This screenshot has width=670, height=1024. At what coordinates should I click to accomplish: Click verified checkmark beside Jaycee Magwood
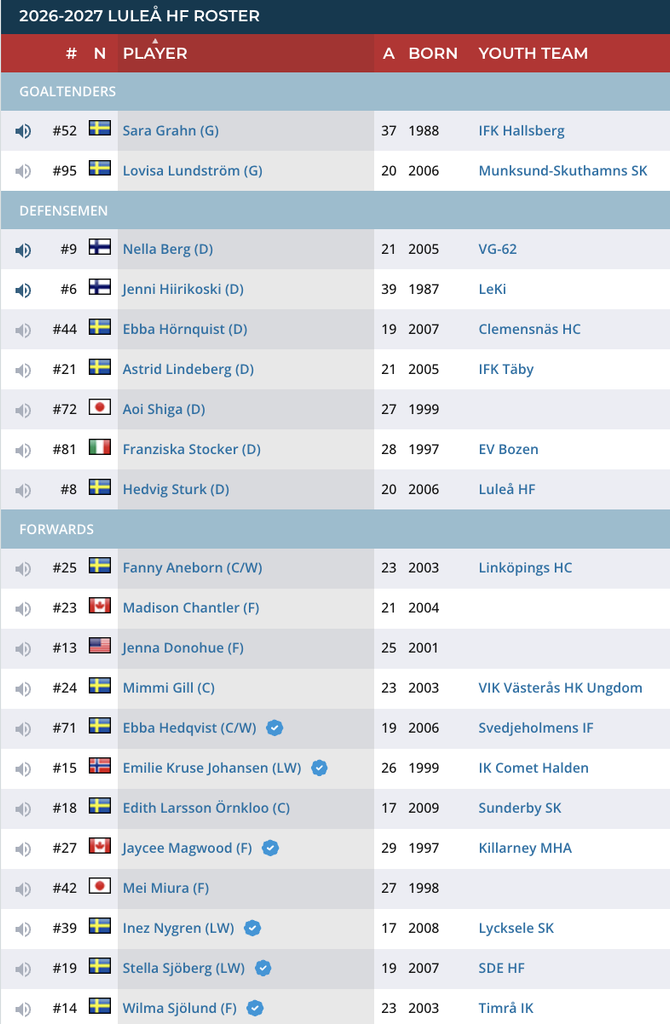pyautogui.click(x=270, y=848)
